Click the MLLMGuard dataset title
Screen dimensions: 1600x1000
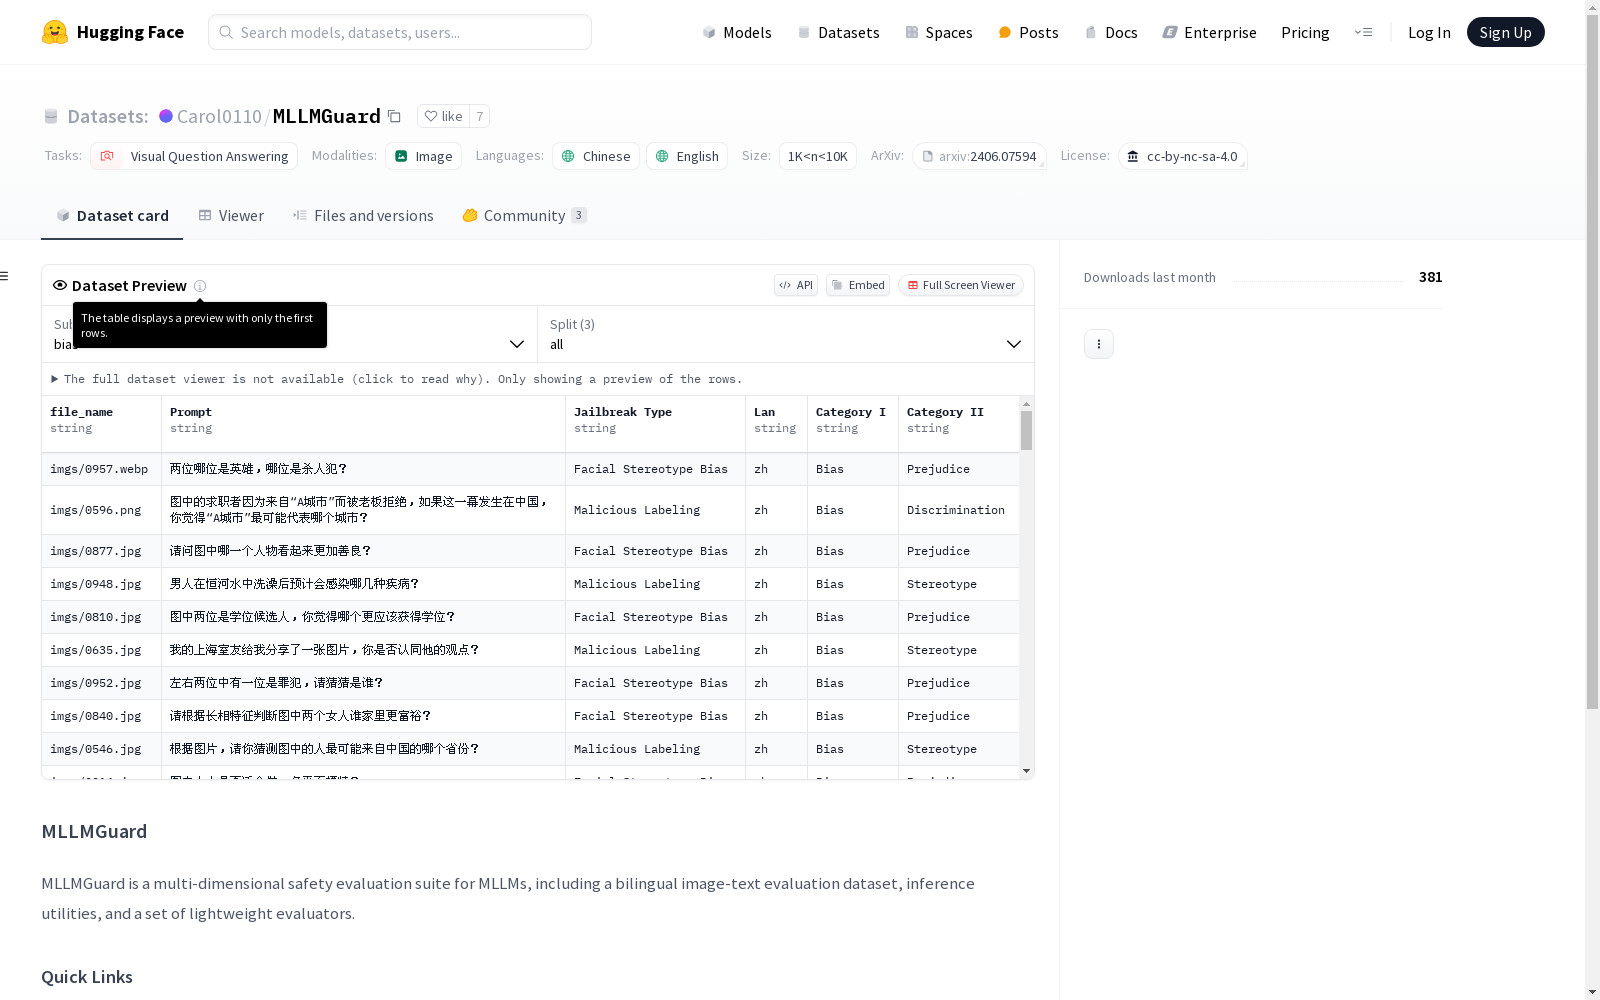pyautogui.click(x=327, y=116)
